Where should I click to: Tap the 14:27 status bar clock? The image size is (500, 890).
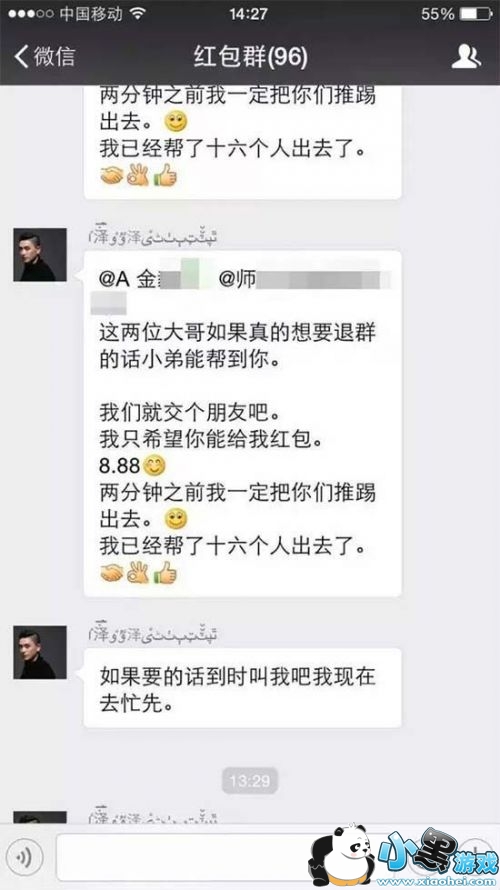tap(248, 14)
